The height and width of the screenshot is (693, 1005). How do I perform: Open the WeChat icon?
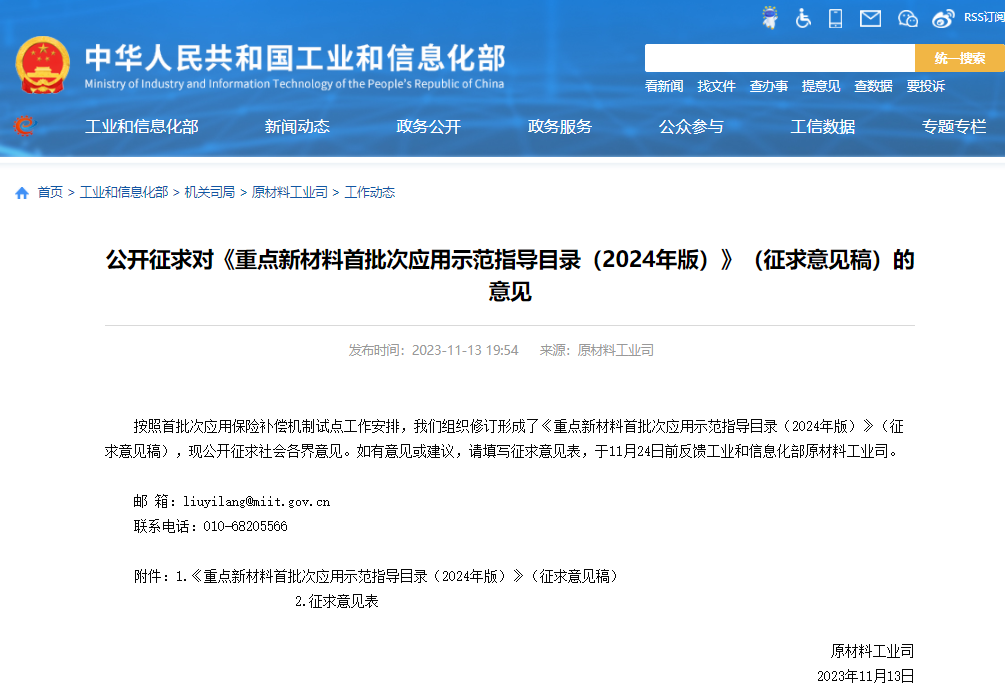pyautogui.click(x=906, y=17)
